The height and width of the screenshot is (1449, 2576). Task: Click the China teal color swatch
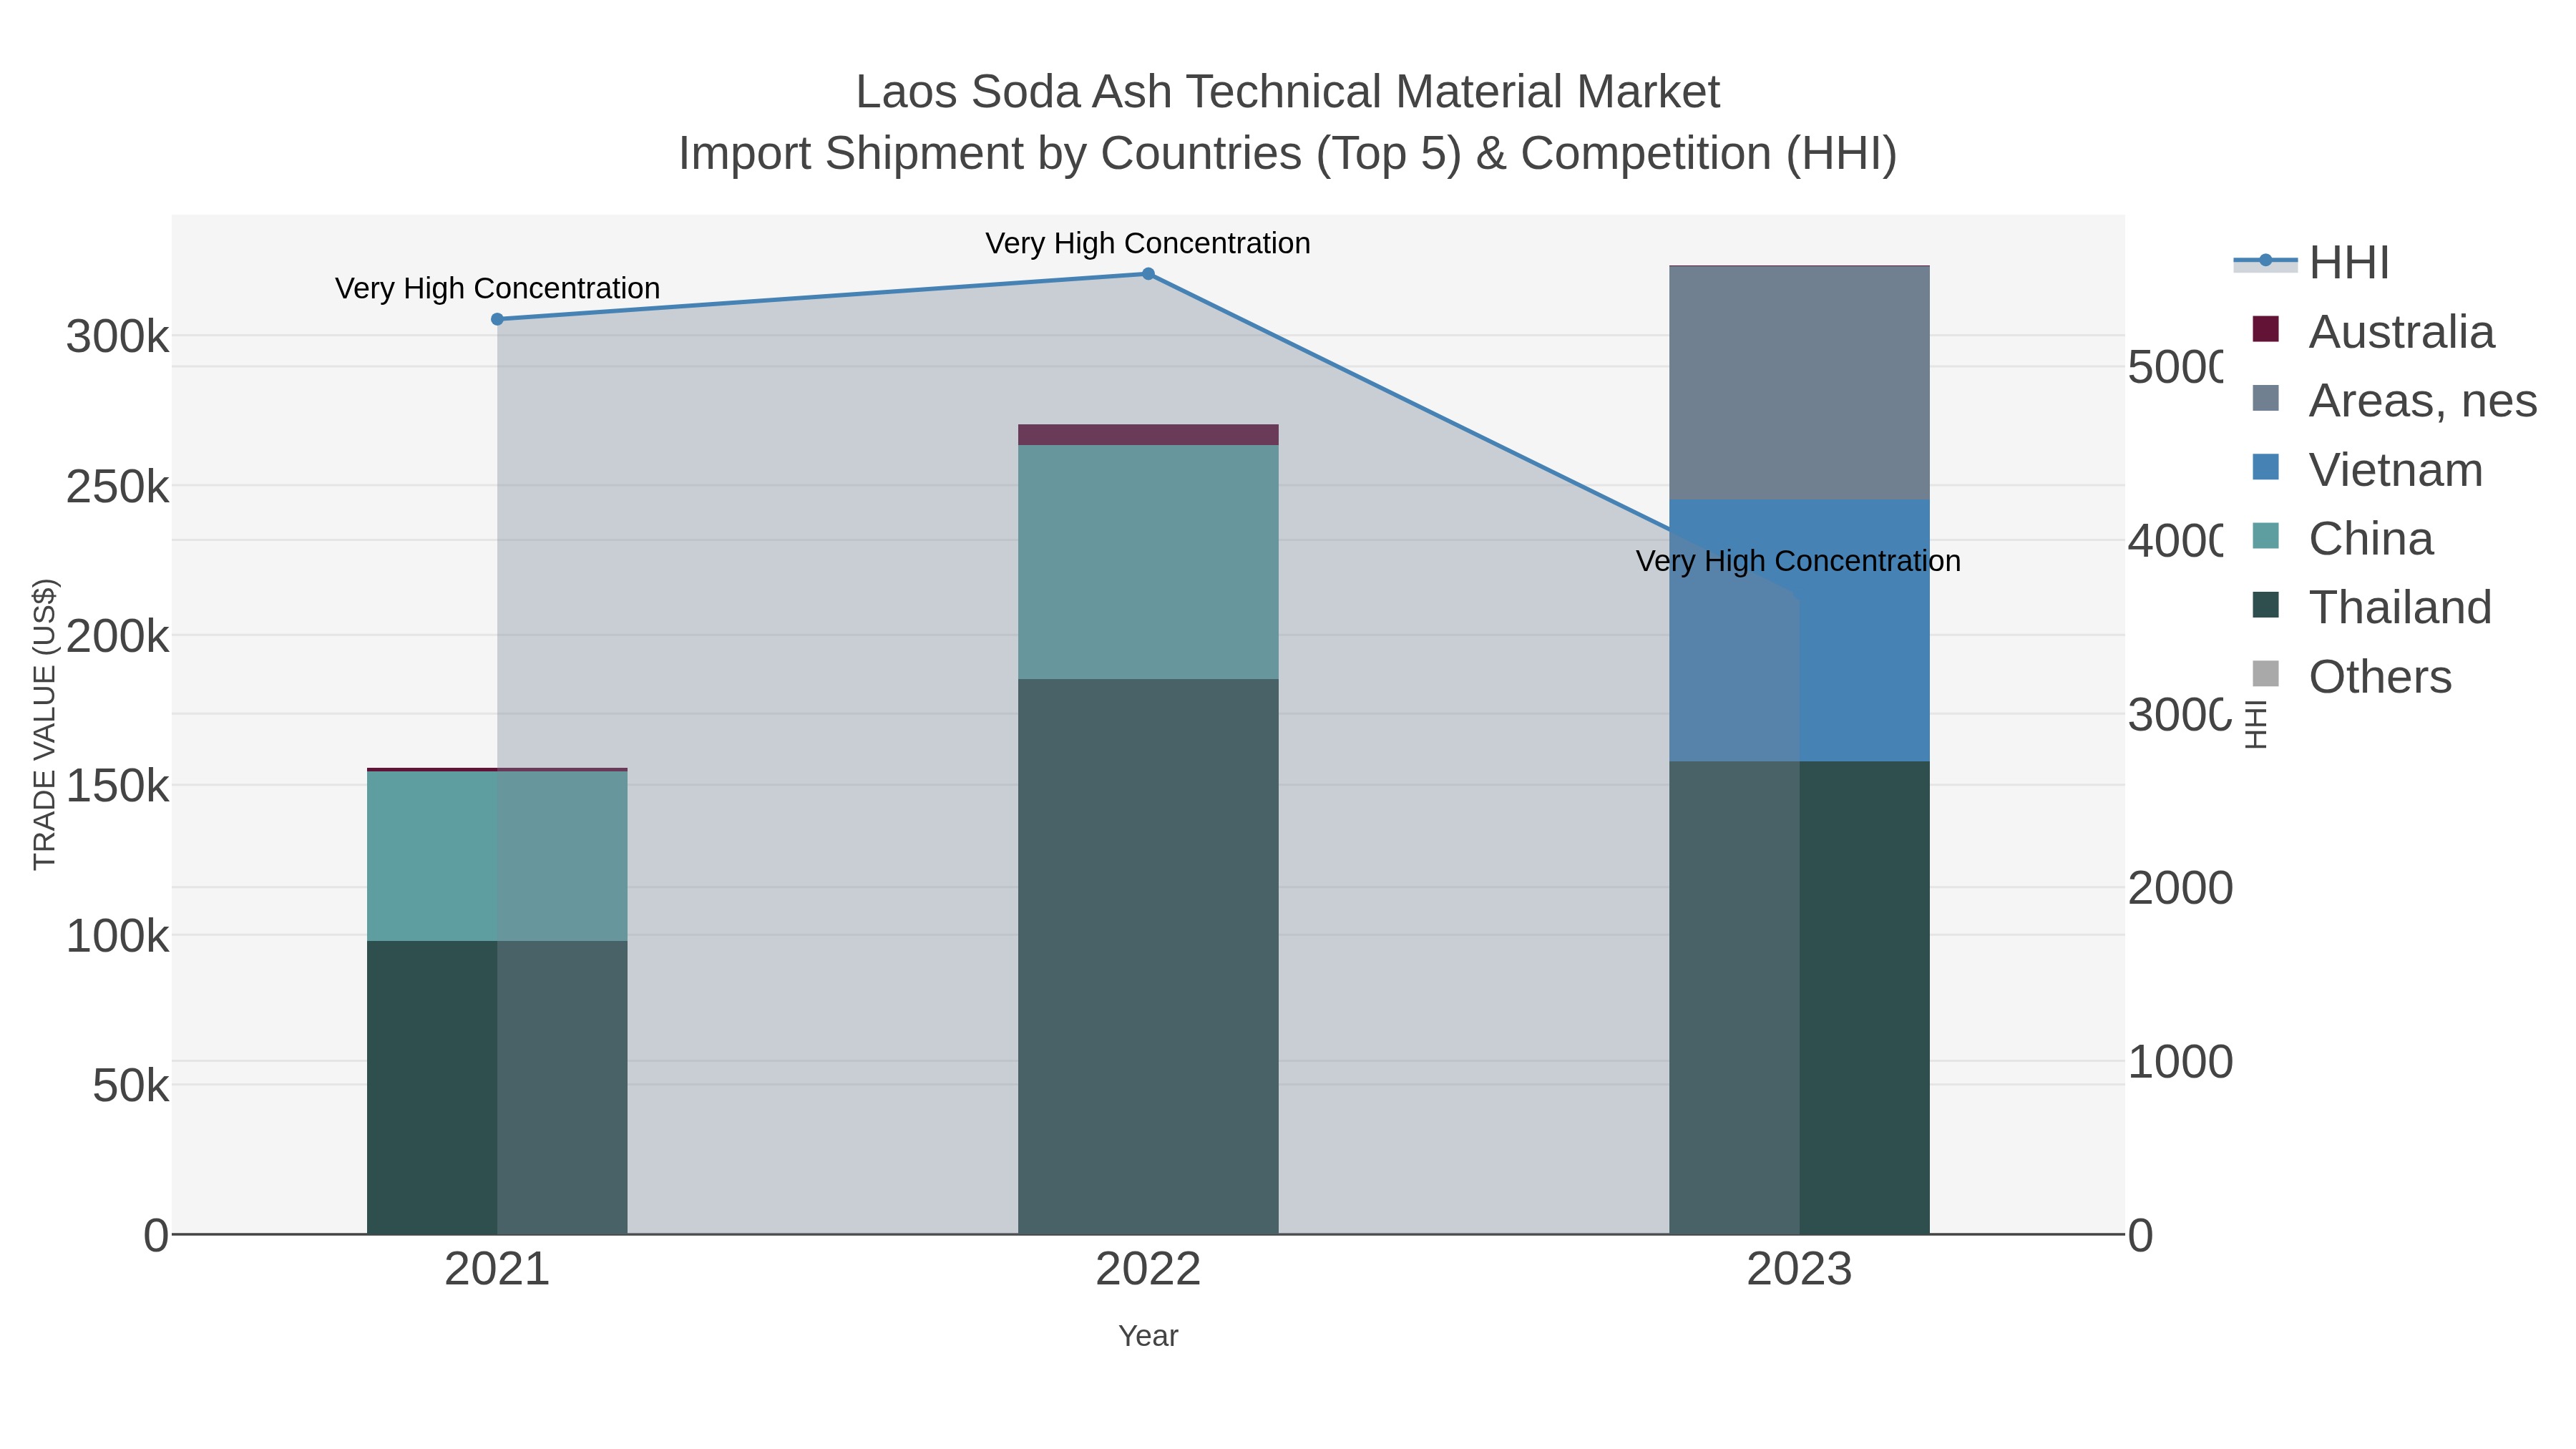[x=2265, y=536]
